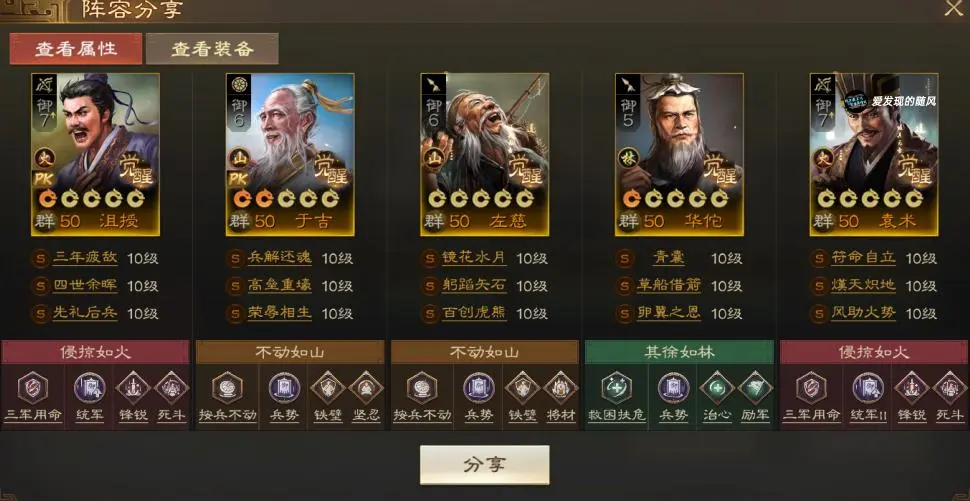
Task: Open the 将材 trait icon under 左慈
Action: coord(561,388)
